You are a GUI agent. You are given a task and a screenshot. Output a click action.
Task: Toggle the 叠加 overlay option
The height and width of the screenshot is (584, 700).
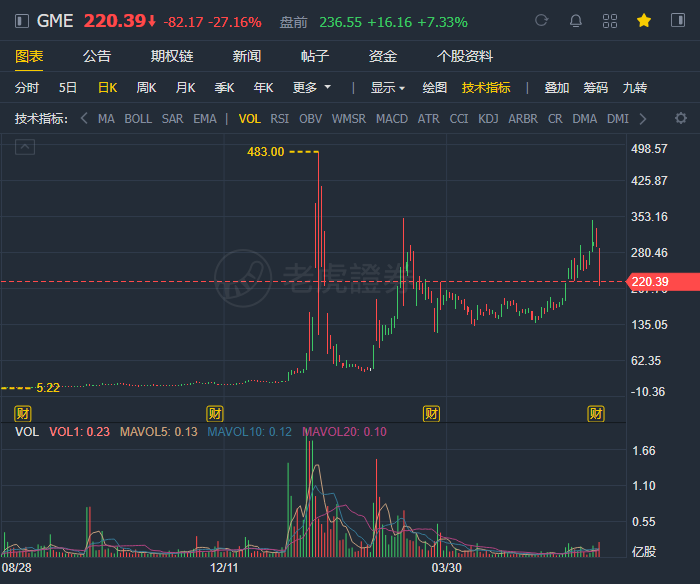[557, 88]
